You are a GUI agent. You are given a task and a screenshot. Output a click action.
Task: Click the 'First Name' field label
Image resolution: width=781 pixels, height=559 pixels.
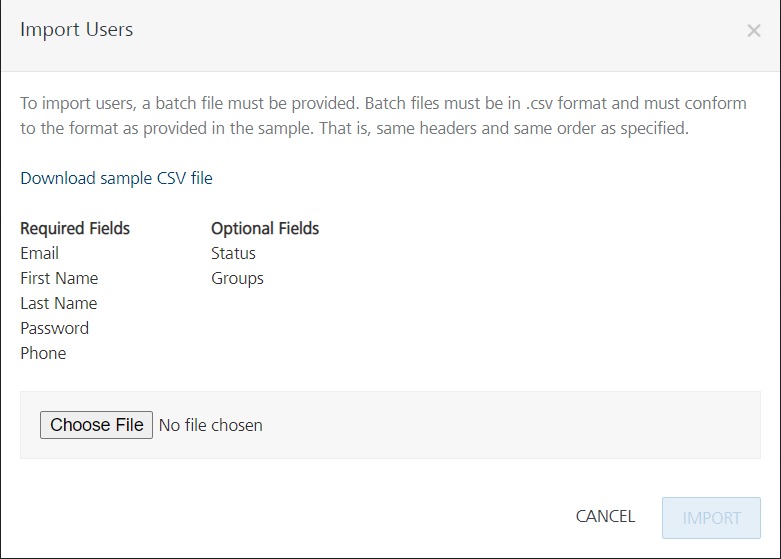(x=59, y=279)
